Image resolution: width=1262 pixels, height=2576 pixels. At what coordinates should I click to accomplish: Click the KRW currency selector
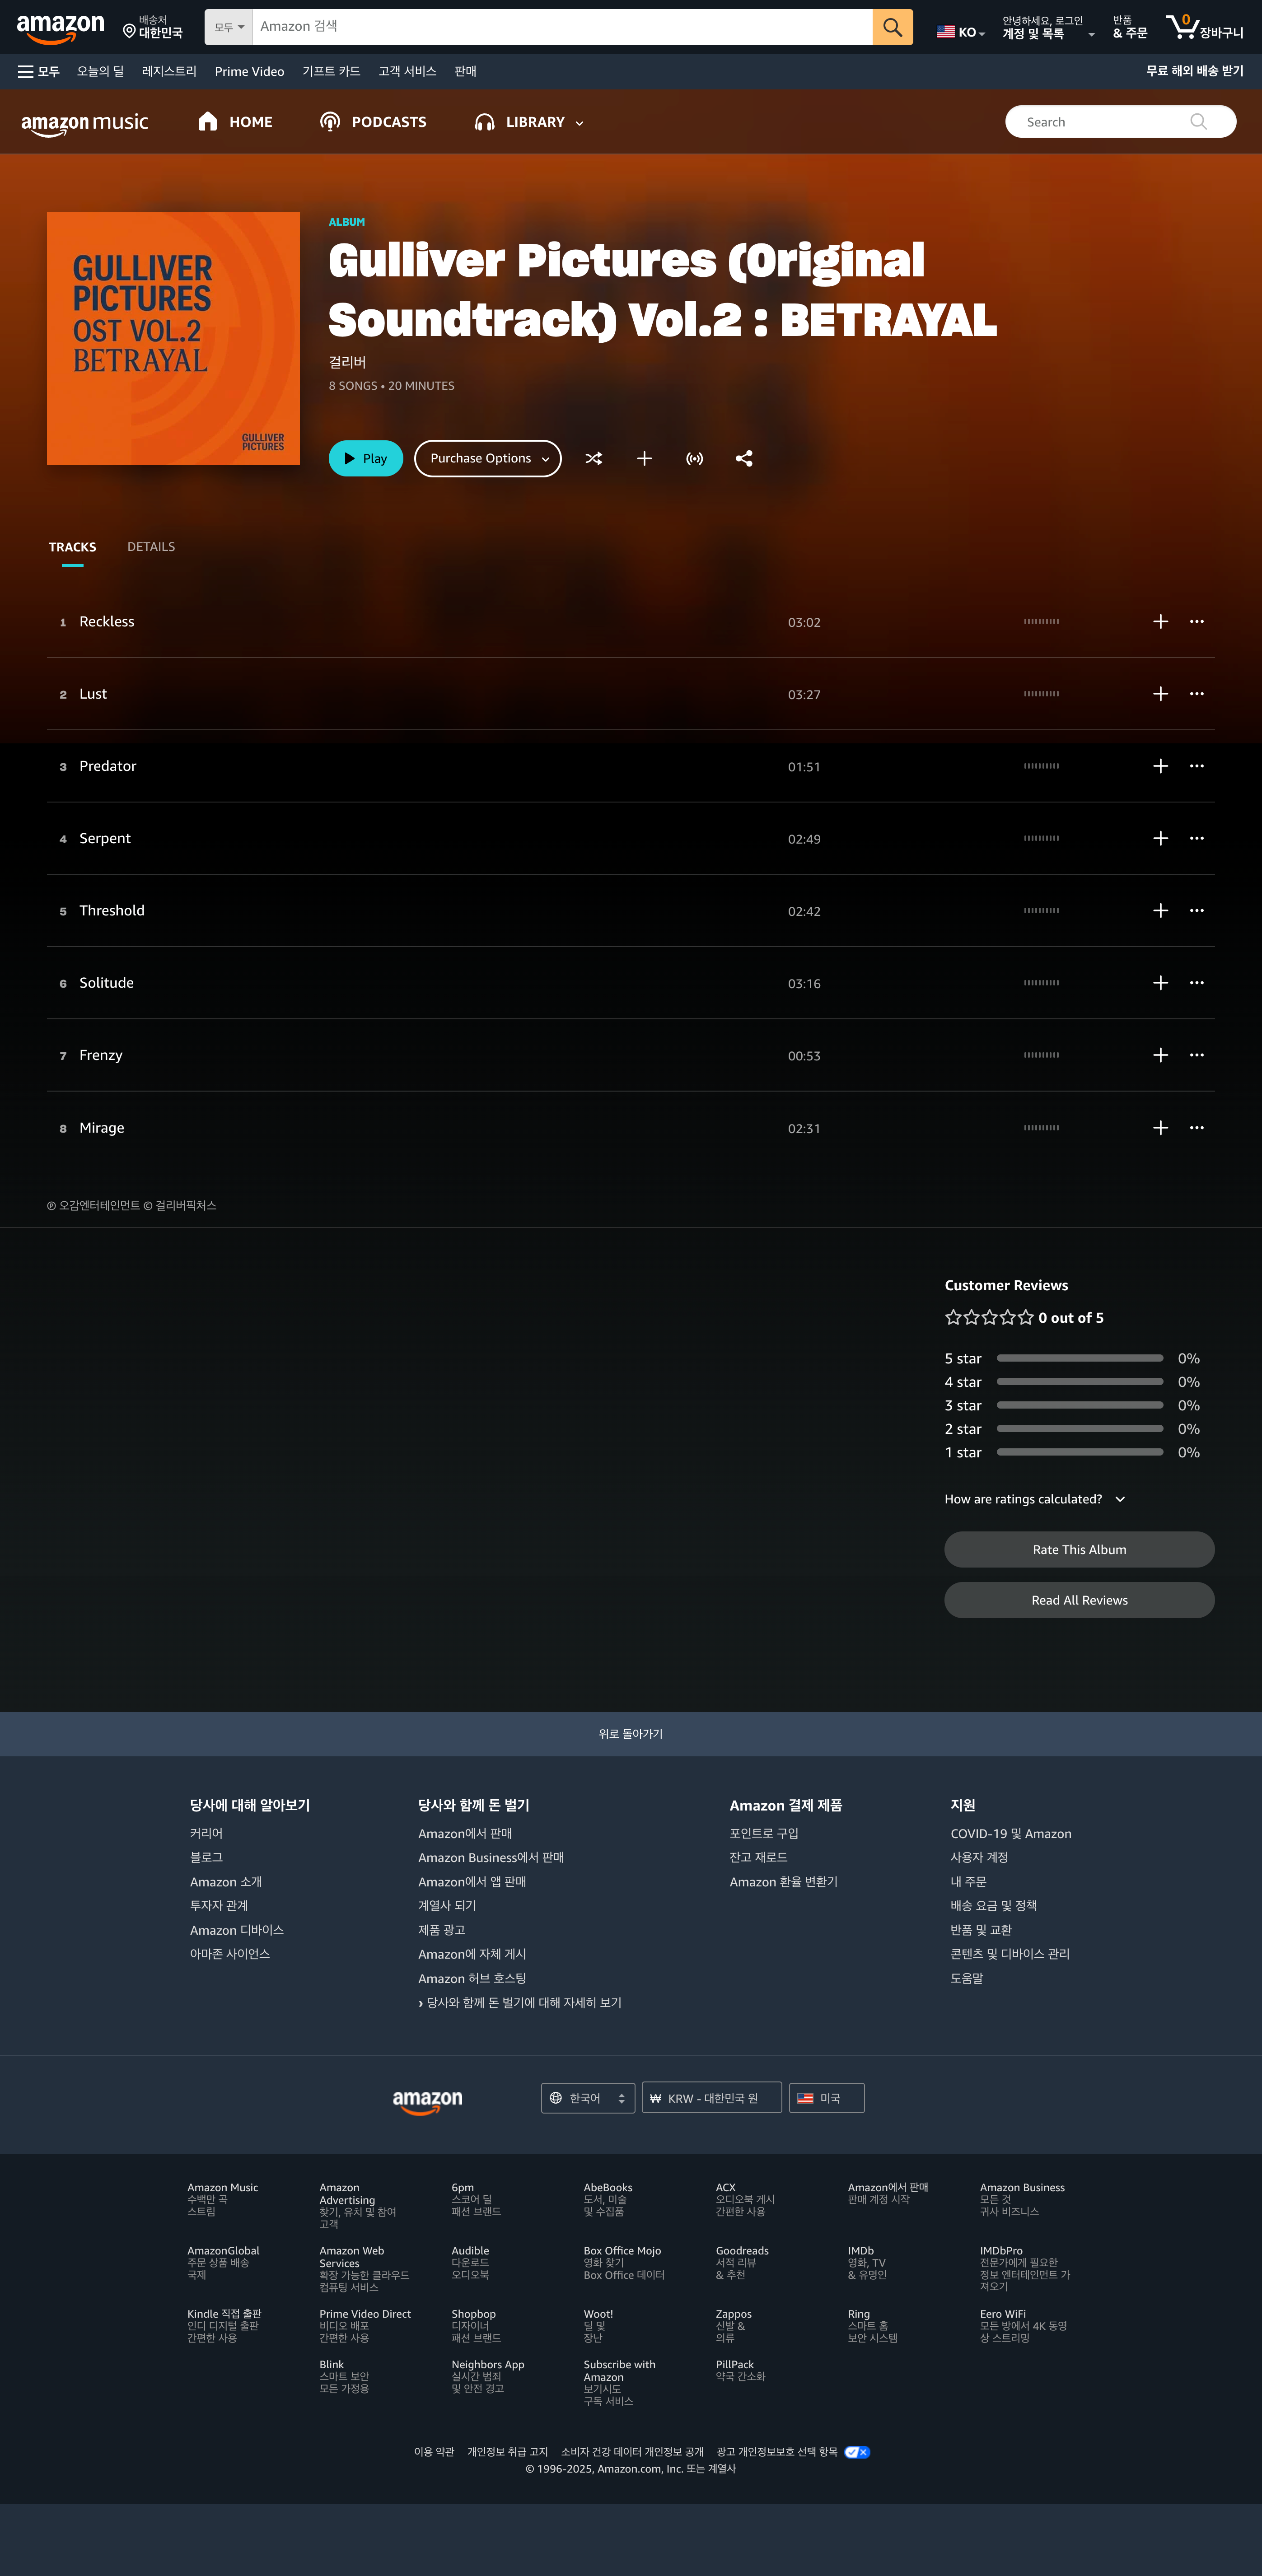tap(711, 2099)
